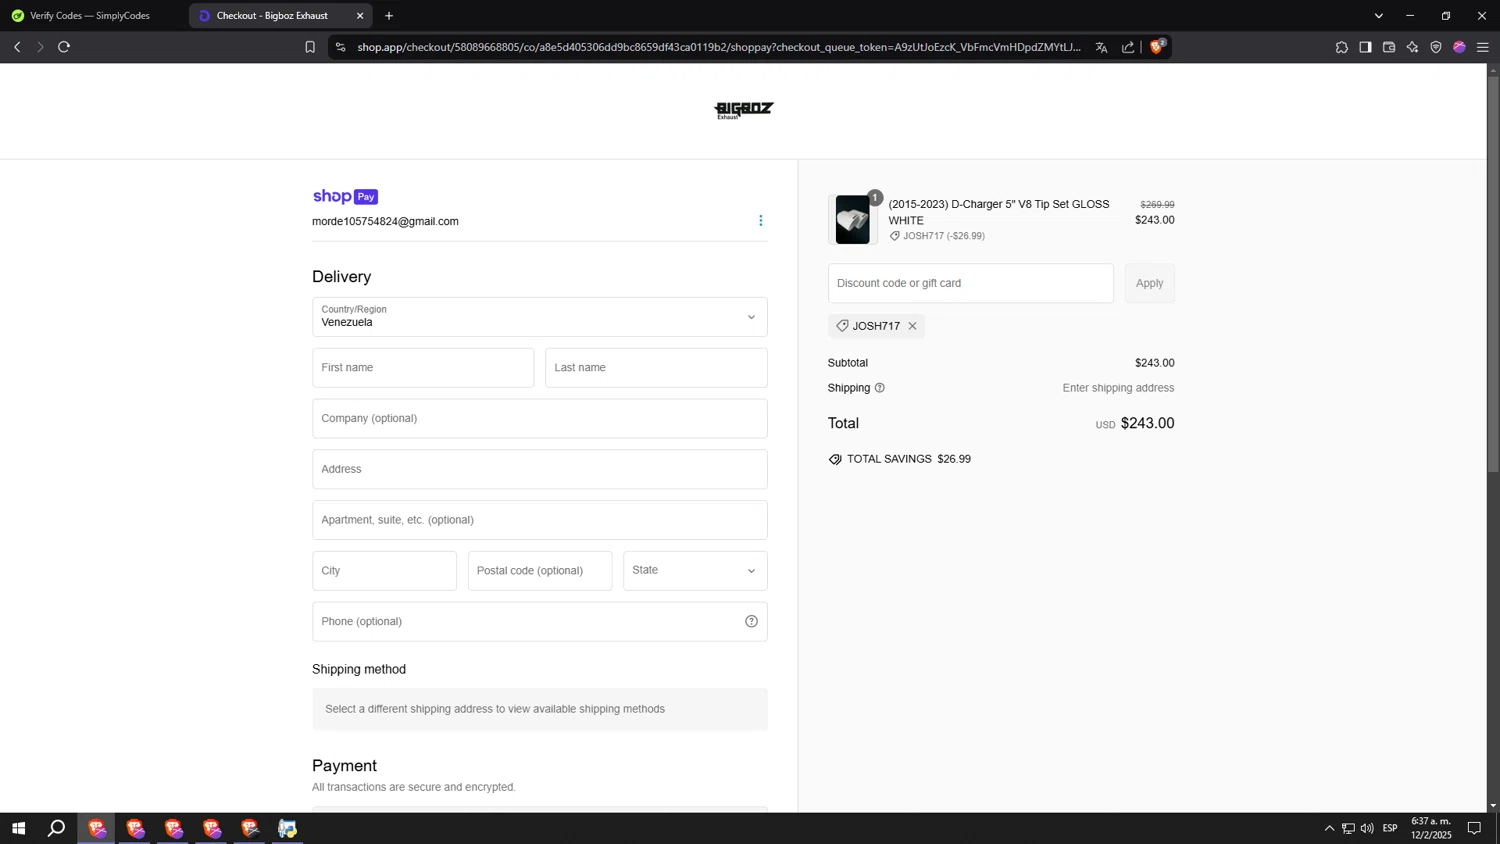Open the Country/Region dropdown
Image resolution: width=1500 pixels, height=844 pixels.
540,317
